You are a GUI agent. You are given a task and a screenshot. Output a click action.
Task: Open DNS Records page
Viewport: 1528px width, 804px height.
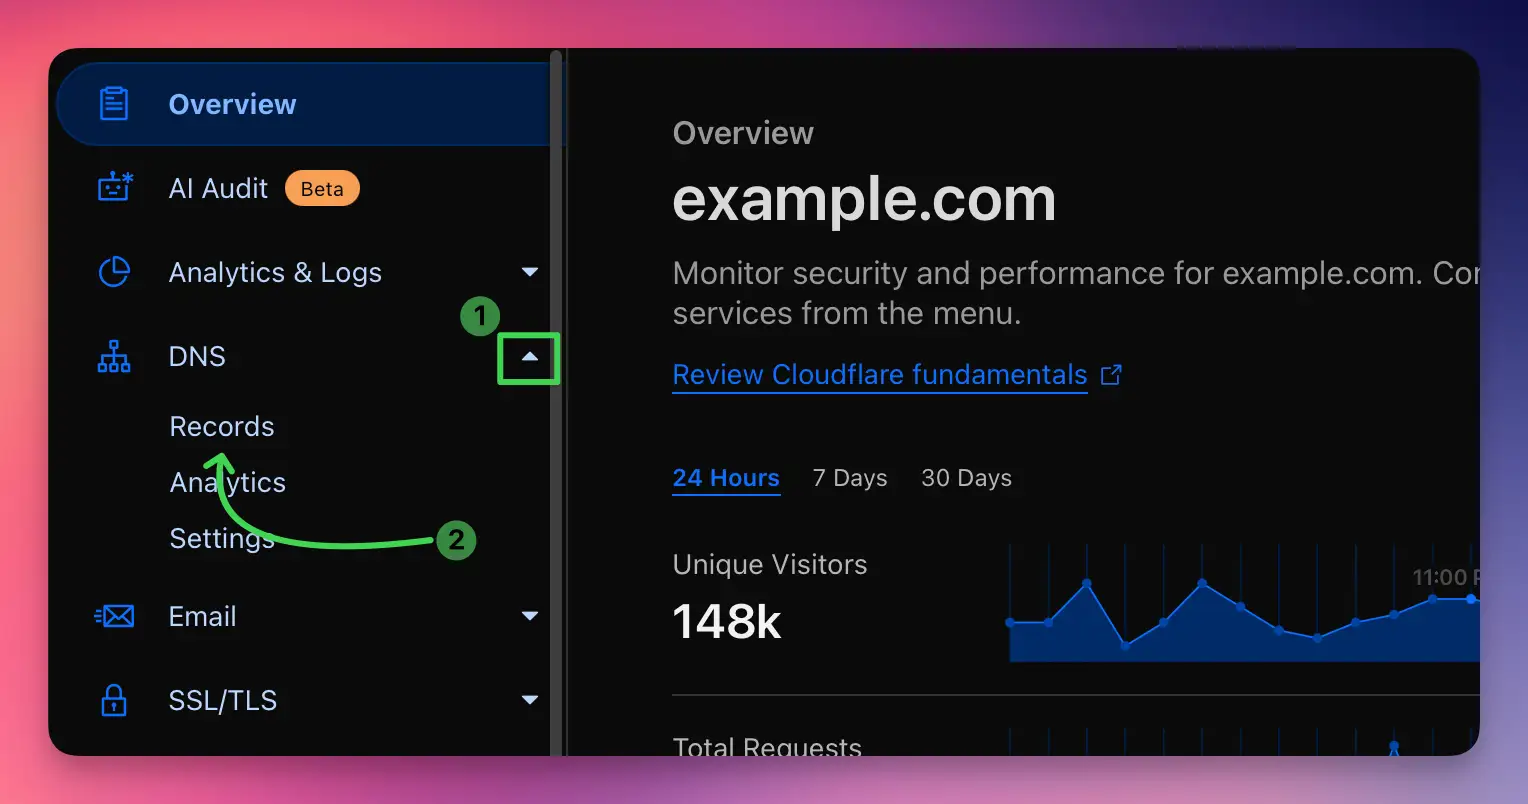tap(222, 426)
